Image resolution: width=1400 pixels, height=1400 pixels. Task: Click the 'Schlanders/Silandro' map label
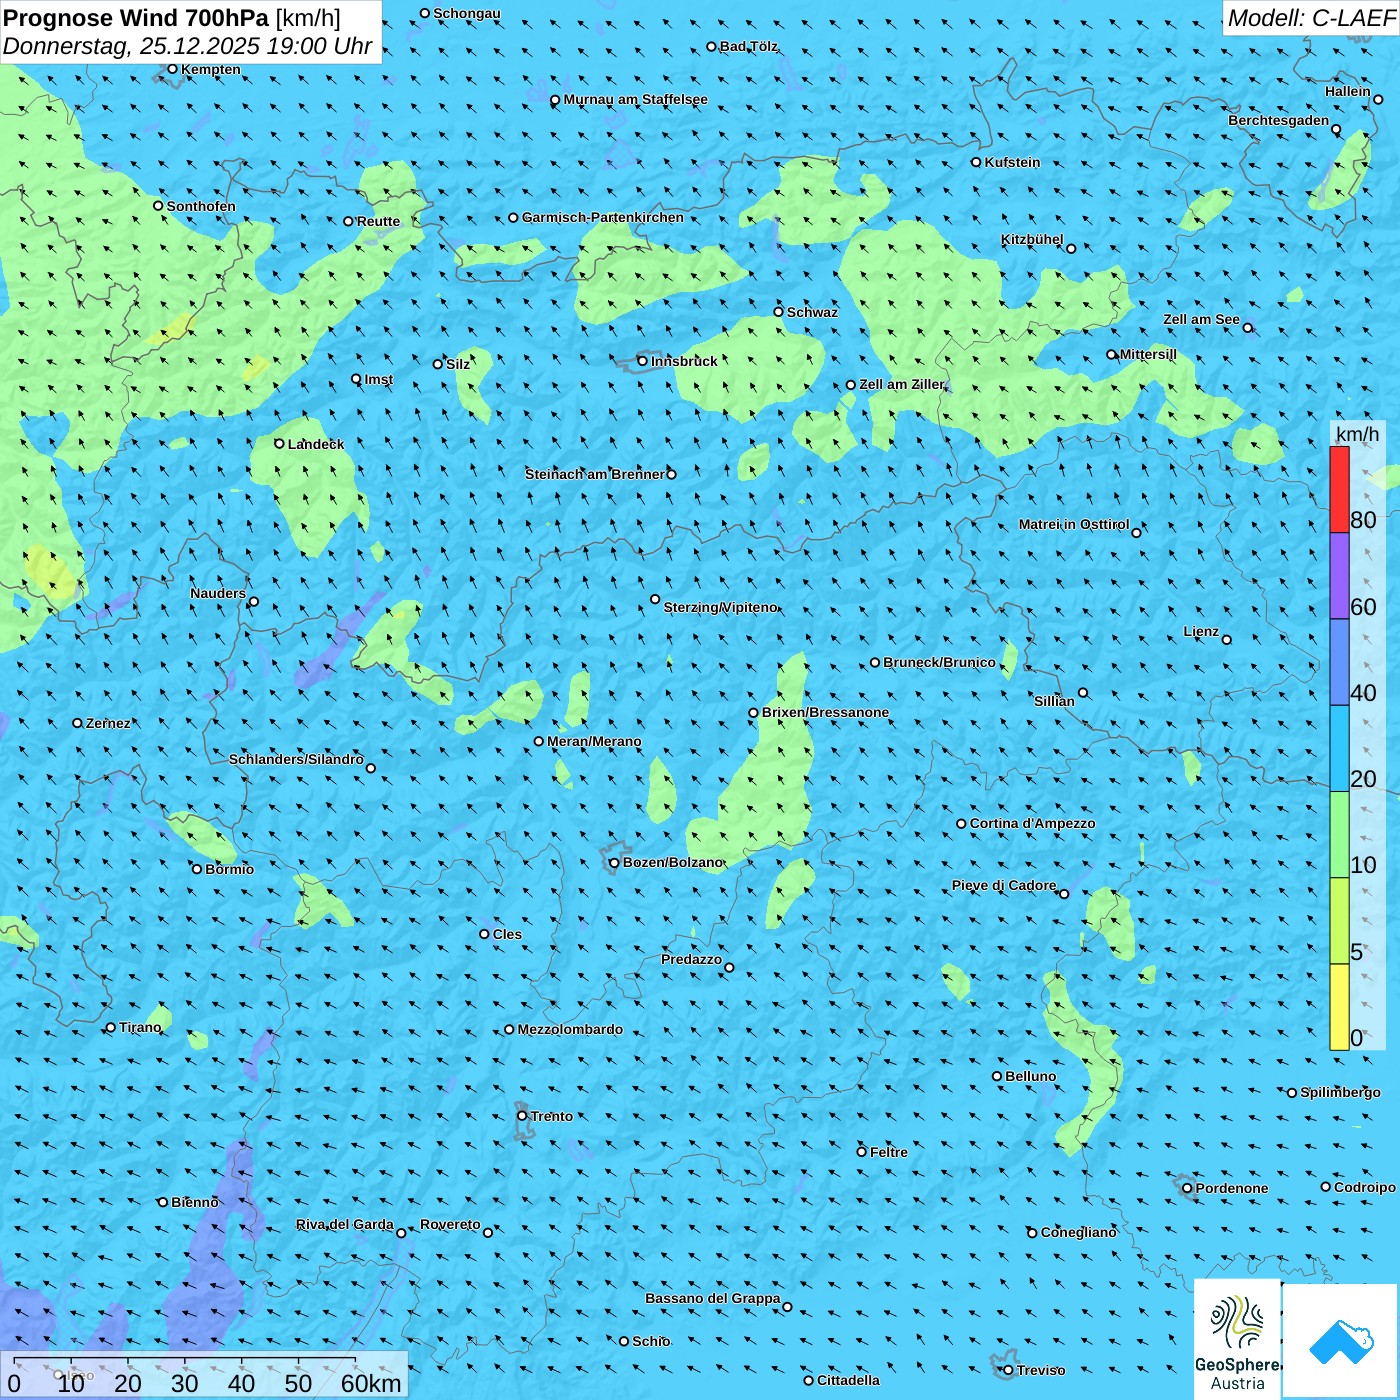tap(296, 759)
